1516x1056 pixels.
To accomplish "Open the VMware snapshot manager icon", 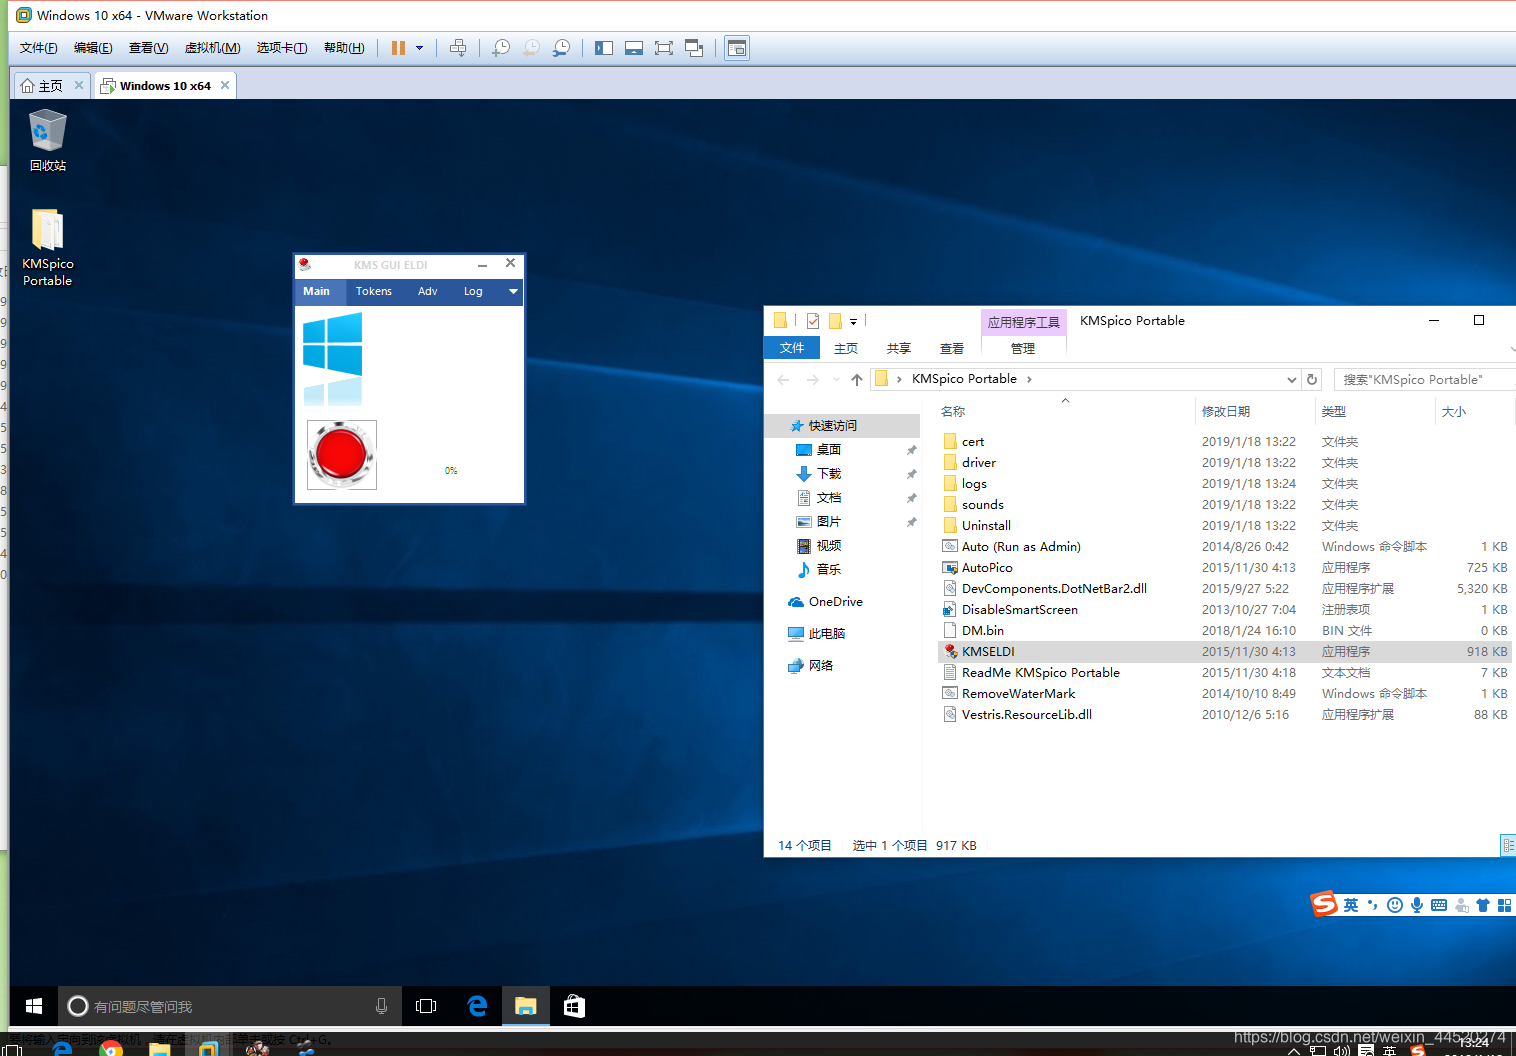I will pos(562,48).
